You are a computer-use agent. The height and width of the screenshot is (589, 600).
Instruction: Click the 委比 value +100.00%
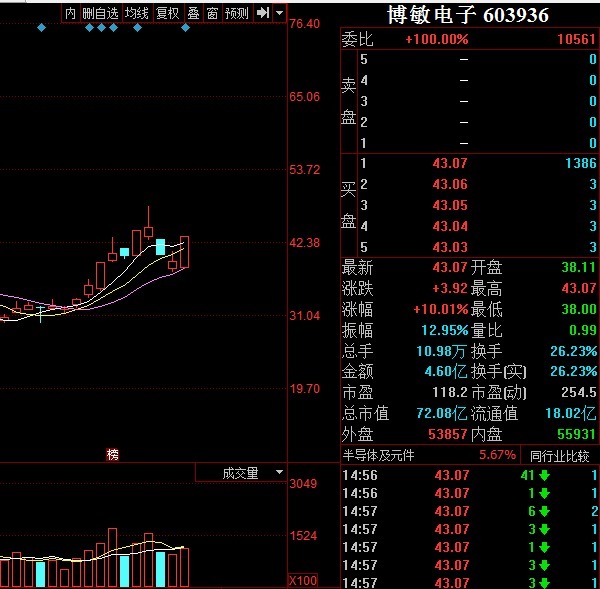437,39
